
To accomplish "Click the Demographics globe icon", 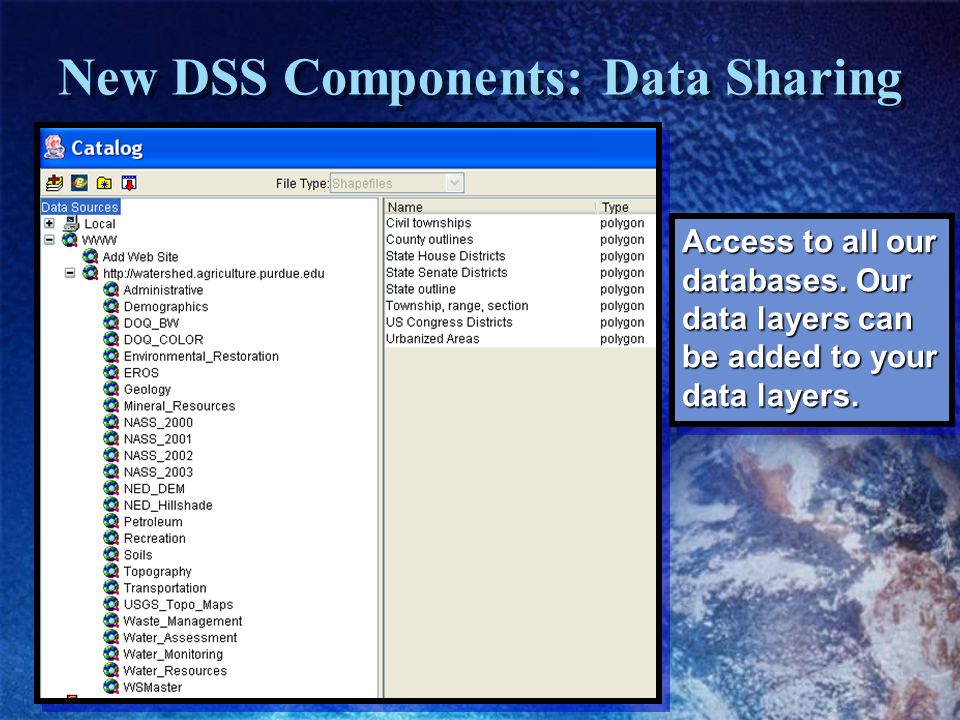I will [x=111, y=306].
